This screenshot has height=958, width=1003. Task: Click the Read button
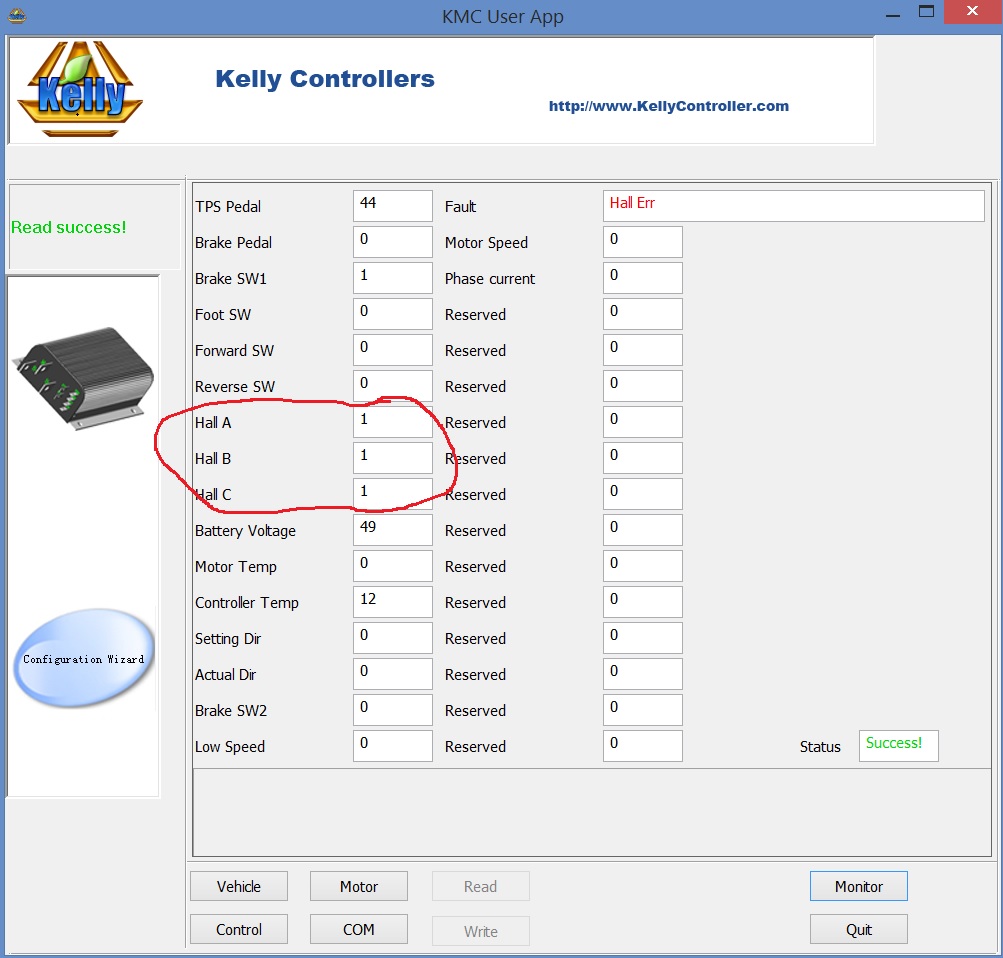pyautogui.click(x=480, y=886)
